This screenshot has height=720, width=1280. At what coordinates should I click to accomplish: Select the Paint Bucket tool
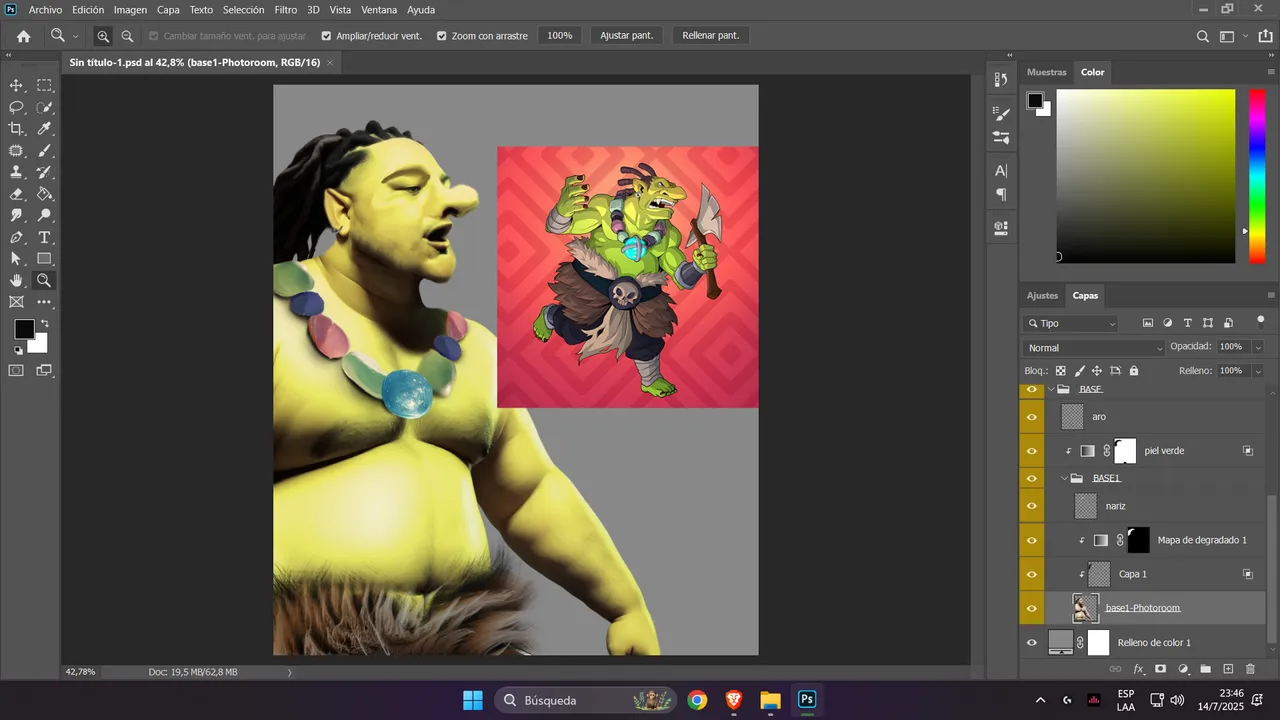click(45, 194)
